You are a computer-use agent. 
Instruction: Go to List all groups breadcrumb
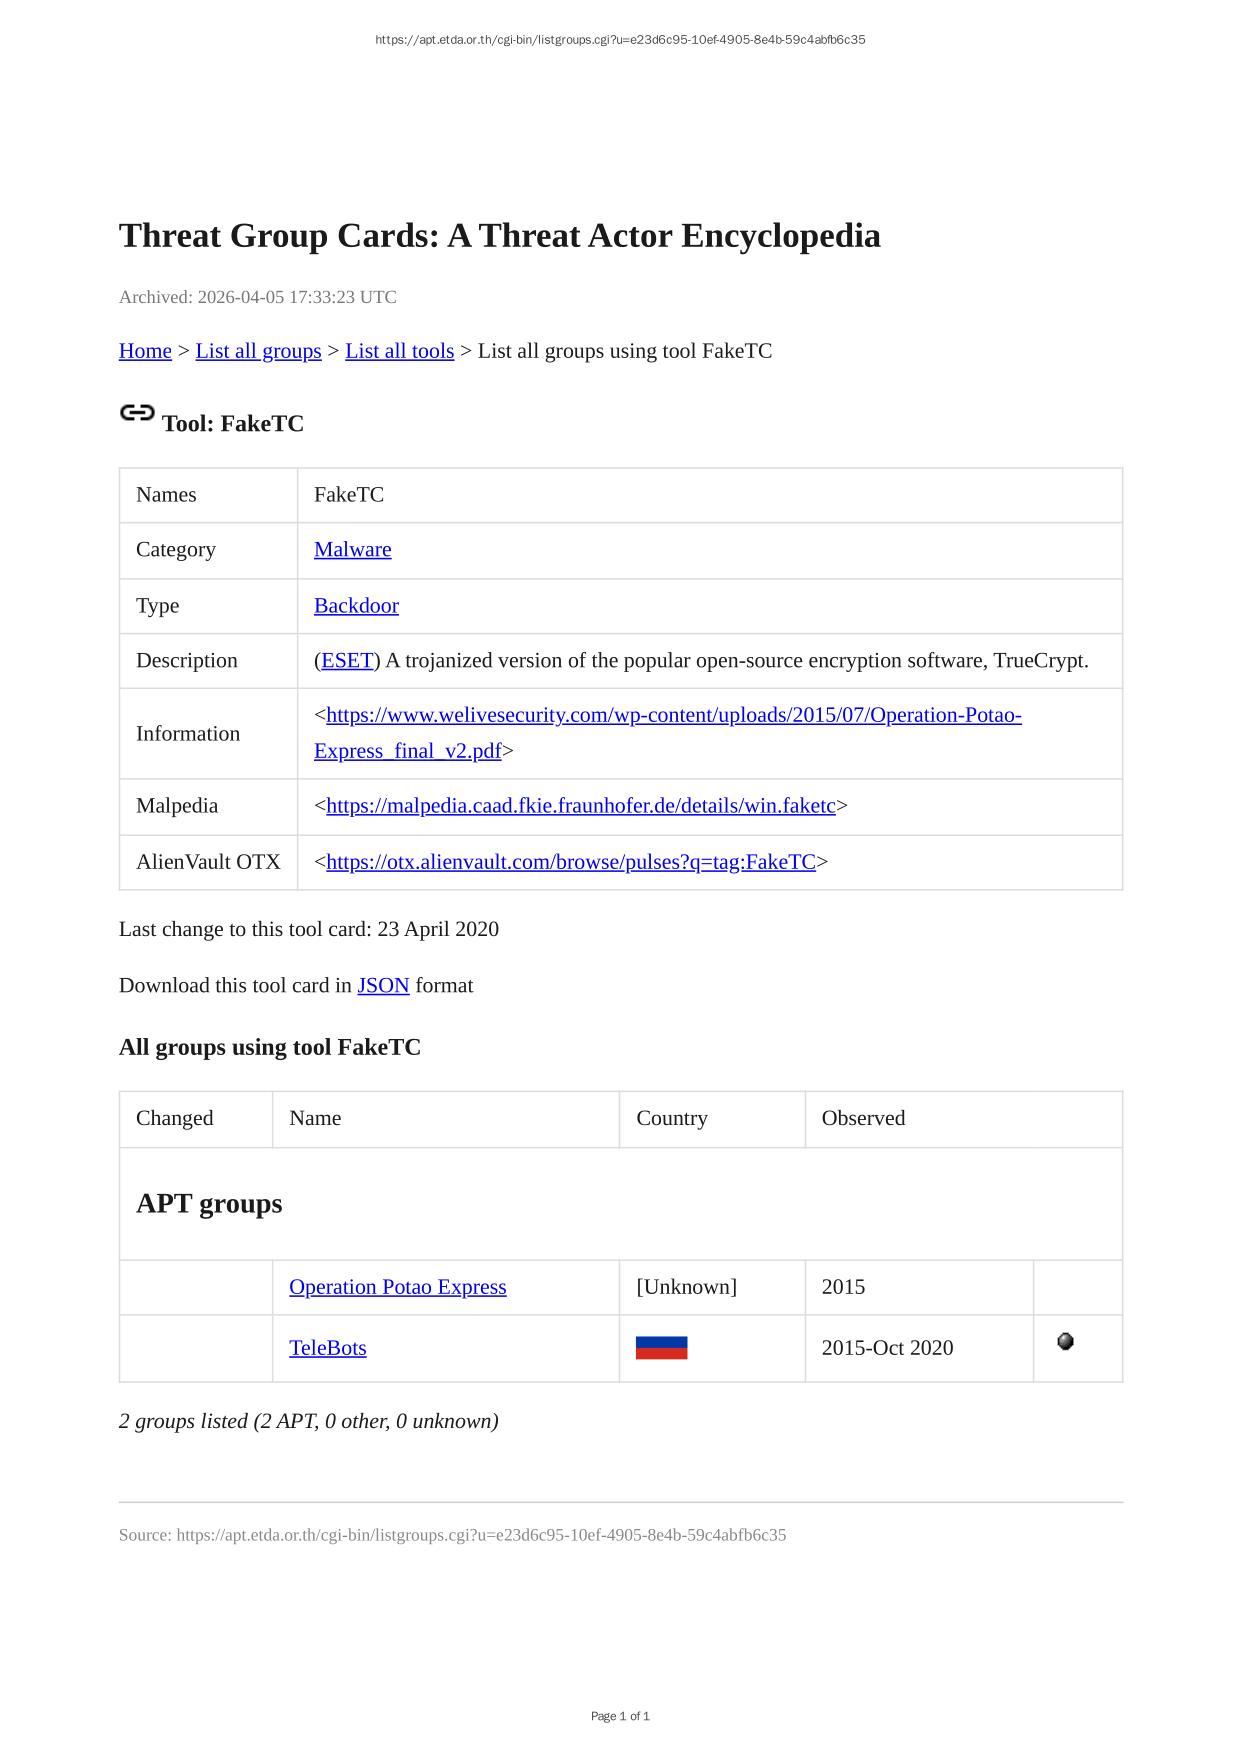click(258, 351)
